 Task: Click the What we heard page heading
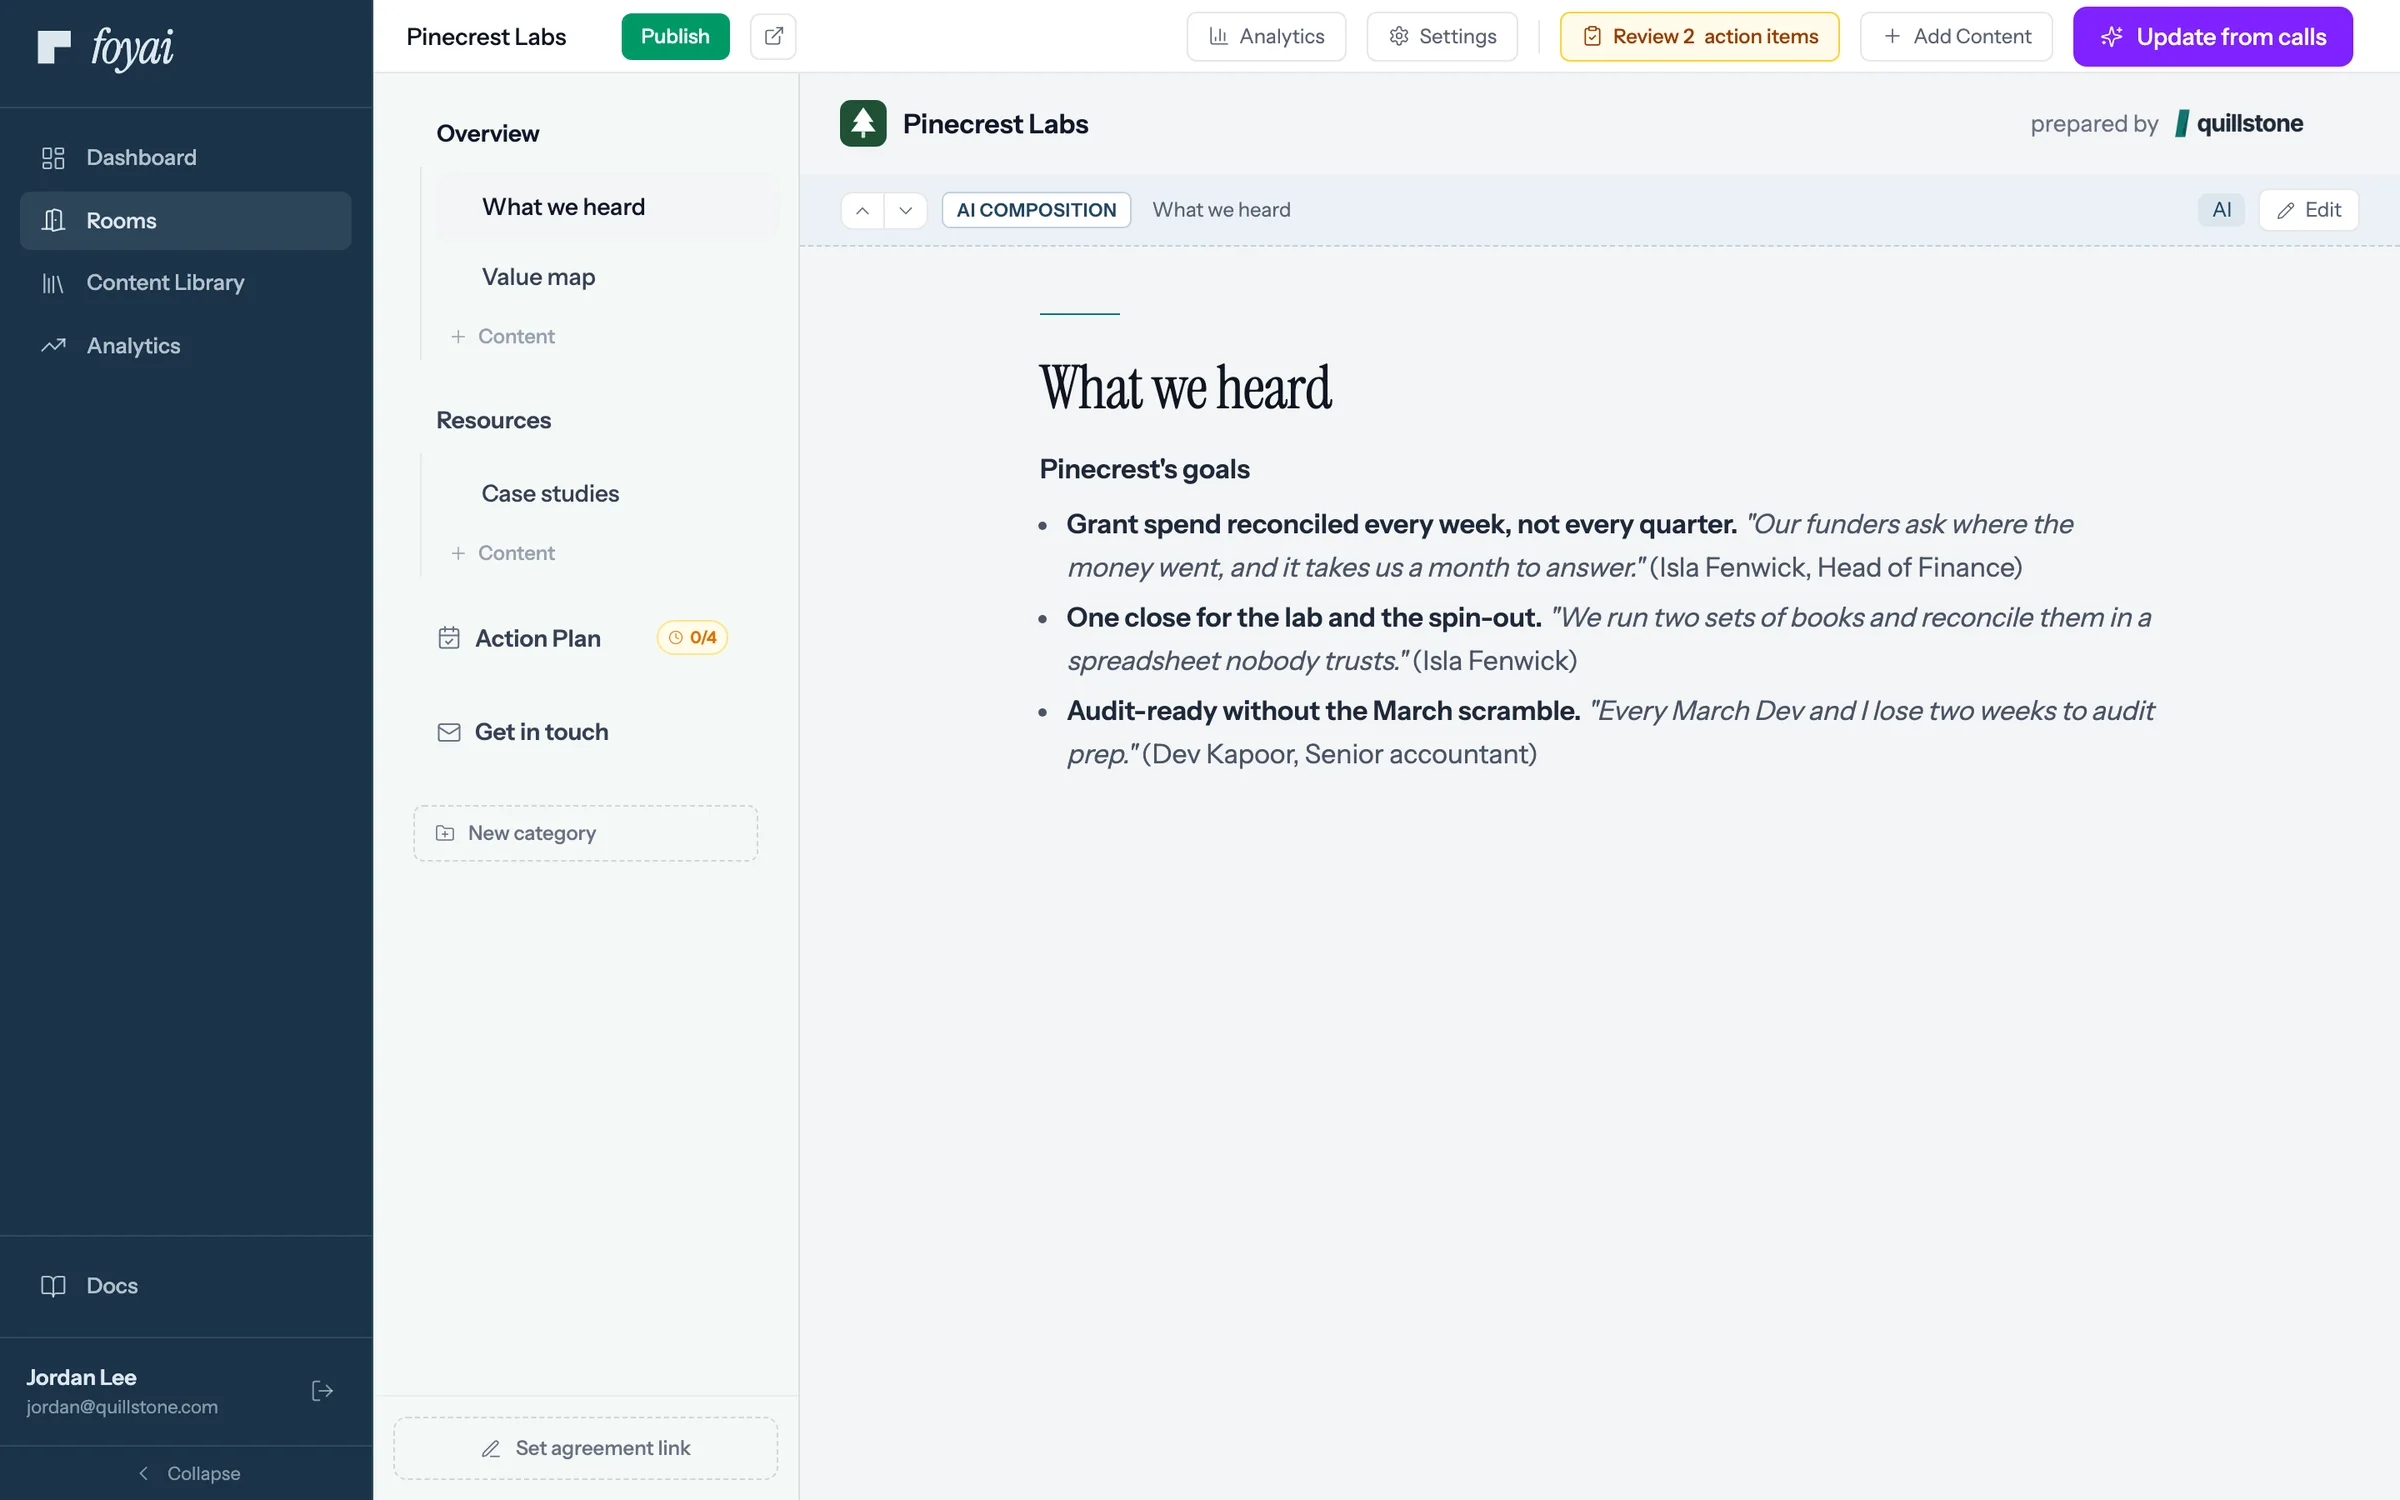1186,388
